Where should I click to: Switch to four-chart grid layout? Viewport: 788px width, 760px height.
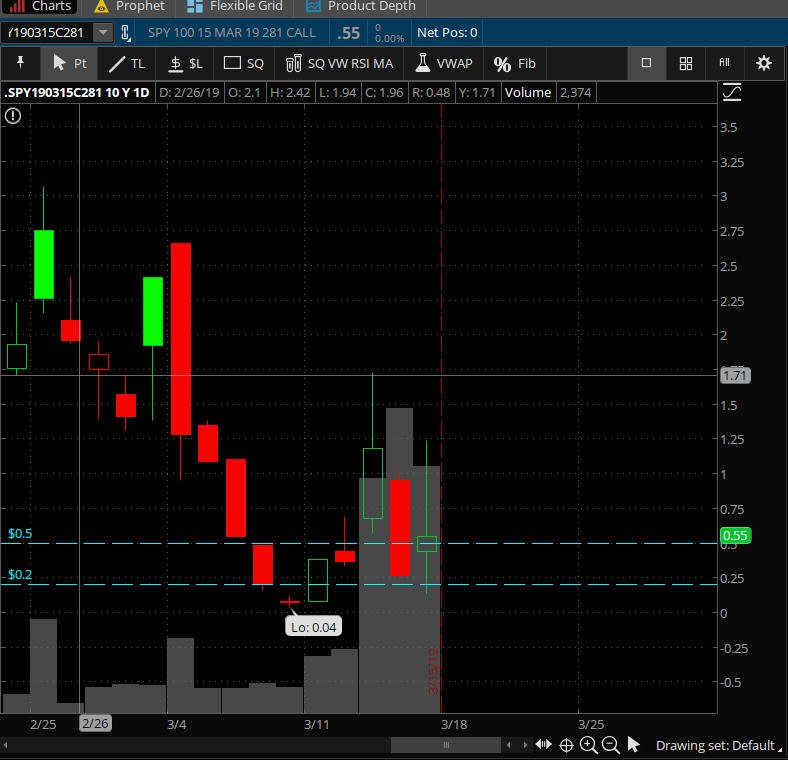tap(685, 63)
